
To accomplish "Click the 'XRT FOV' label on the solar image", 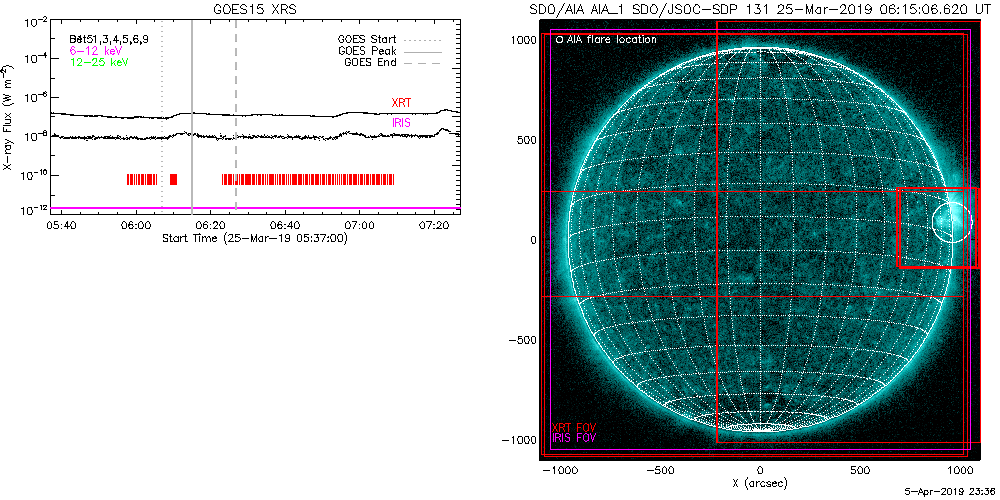I will (575, 427).
